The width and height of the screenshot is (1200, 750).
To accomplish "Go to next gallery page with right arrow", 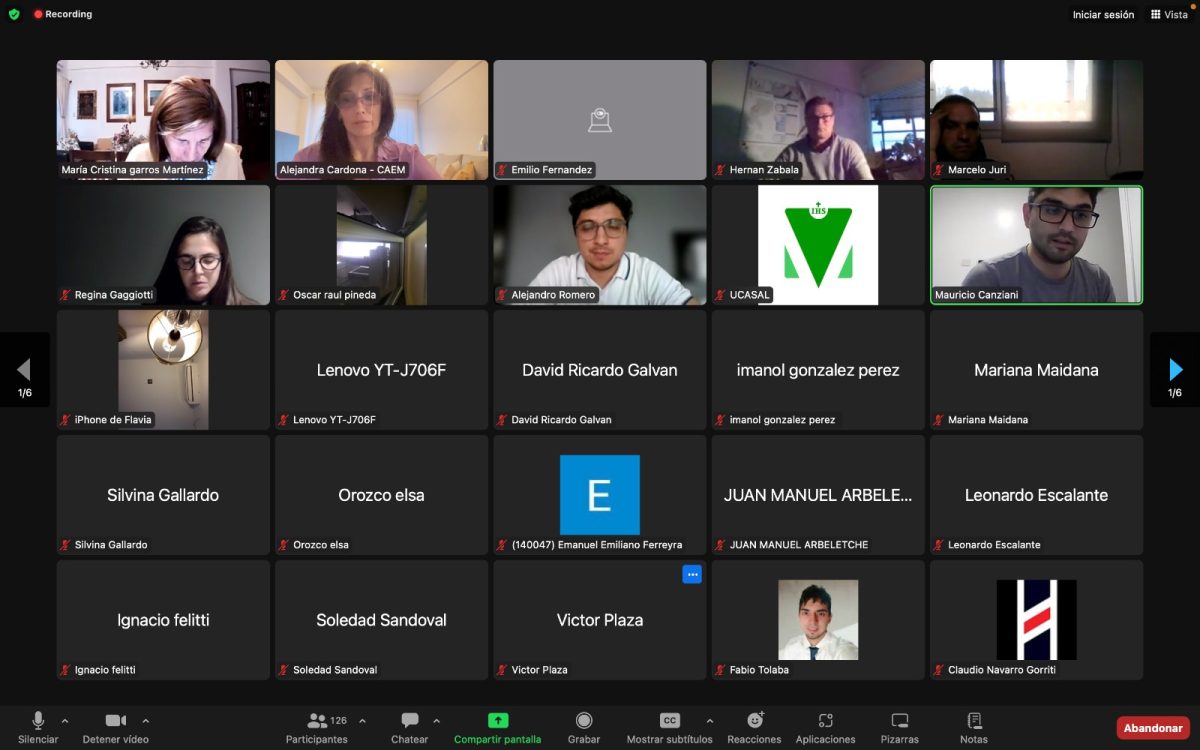I will [1175, 370].
